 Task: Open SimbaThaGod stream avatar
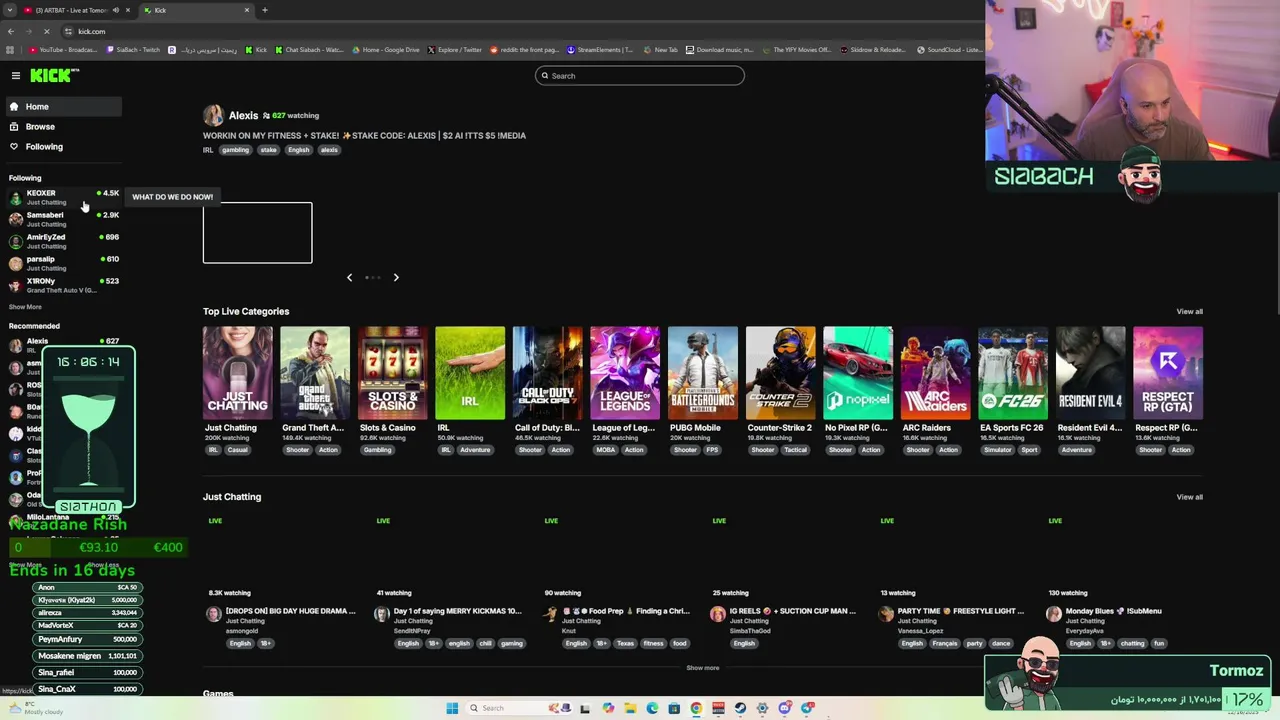pyautogui.click(x=717, y=614)
